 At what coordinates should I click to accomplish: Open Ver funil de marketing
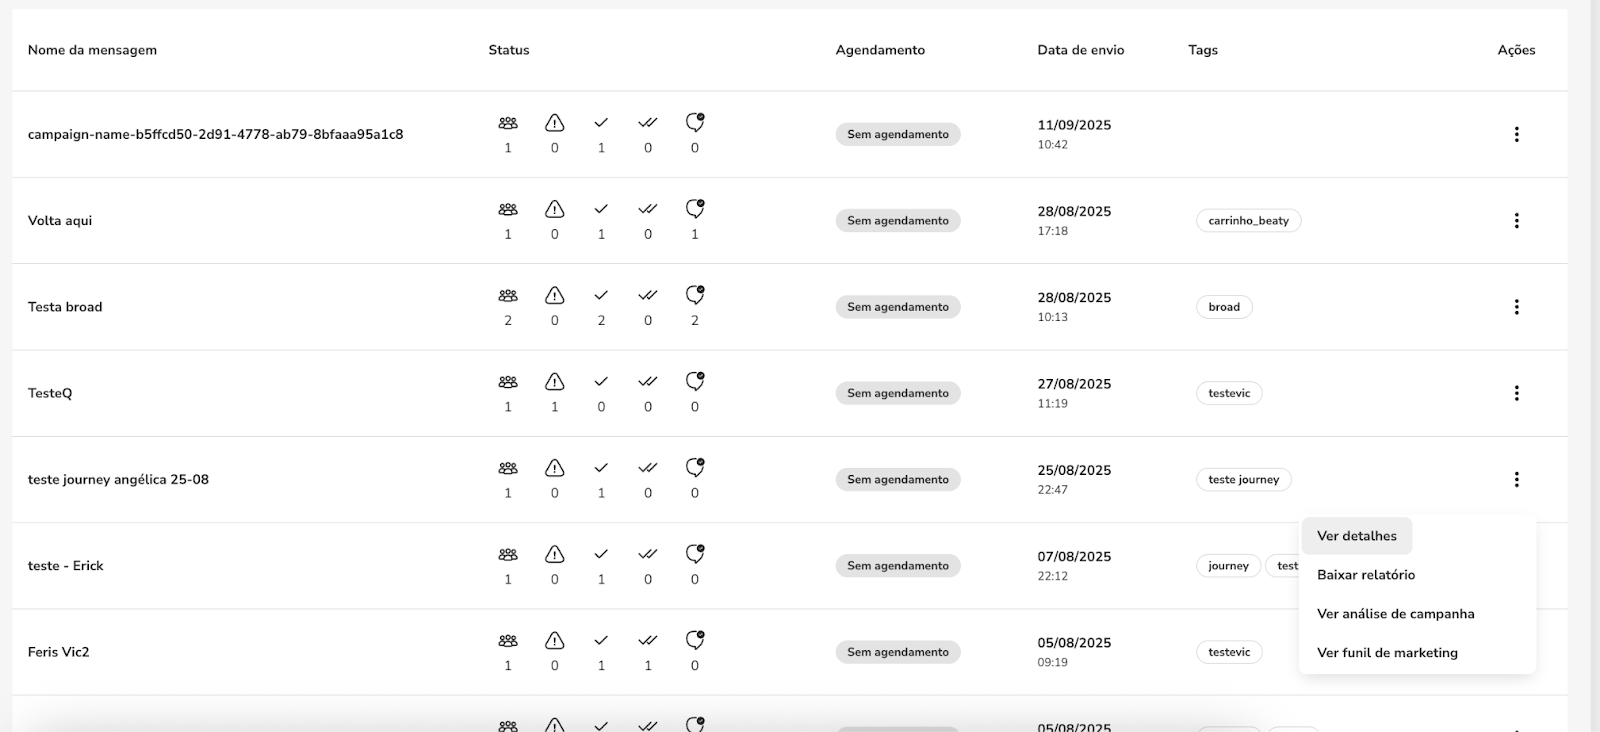[x=1387, y=653]
